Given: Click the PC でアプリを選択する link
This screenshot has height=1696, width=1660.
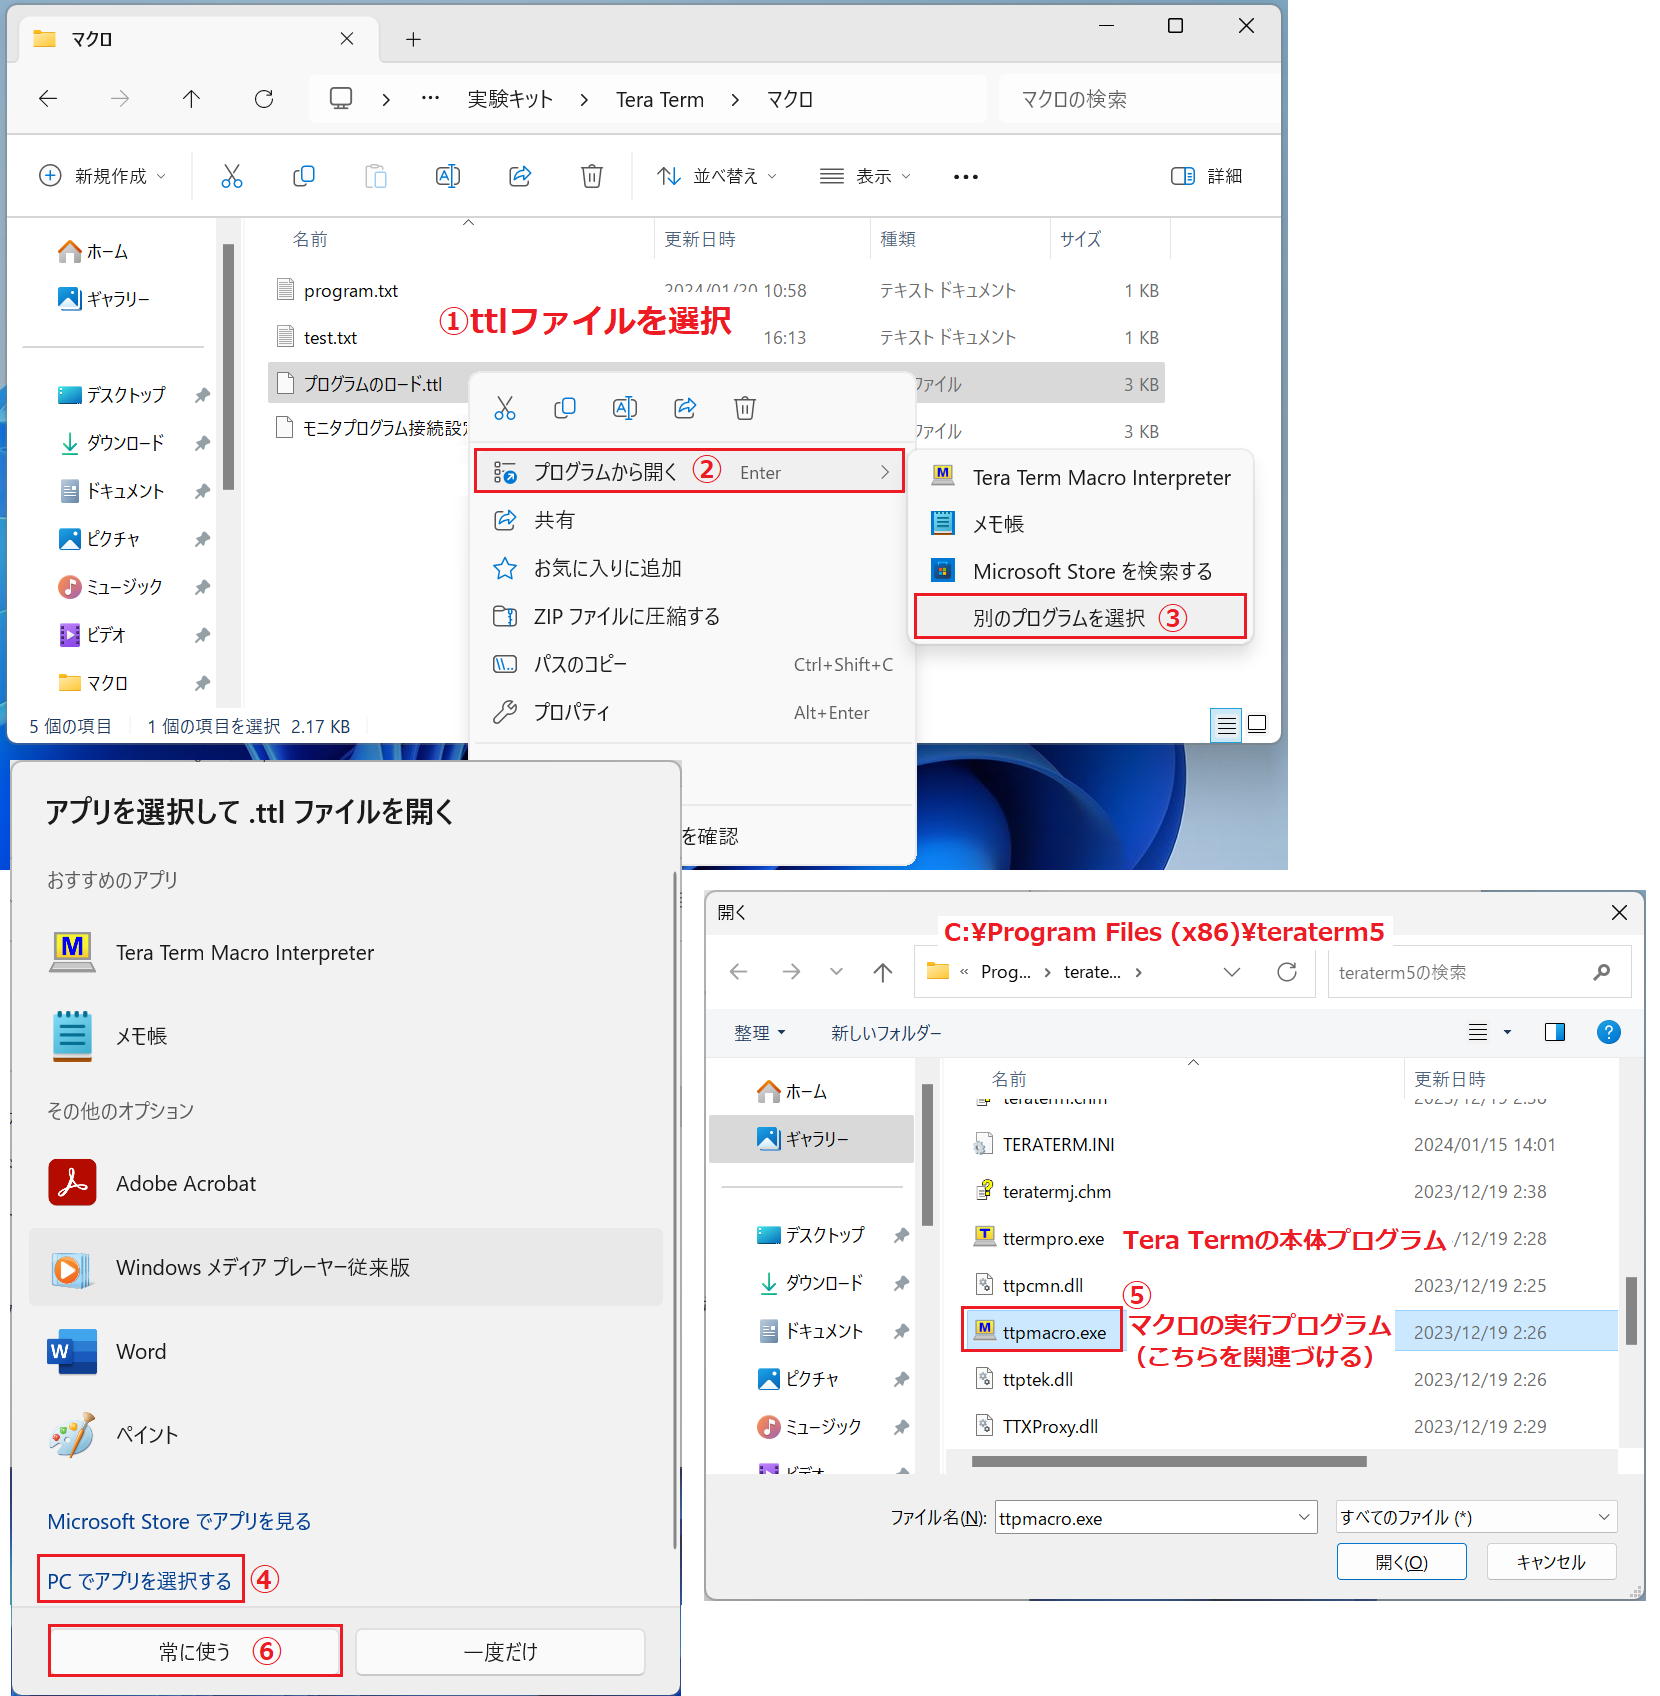Looking at the screenshot, I should pyautogui.click(x=139, y=1579).
